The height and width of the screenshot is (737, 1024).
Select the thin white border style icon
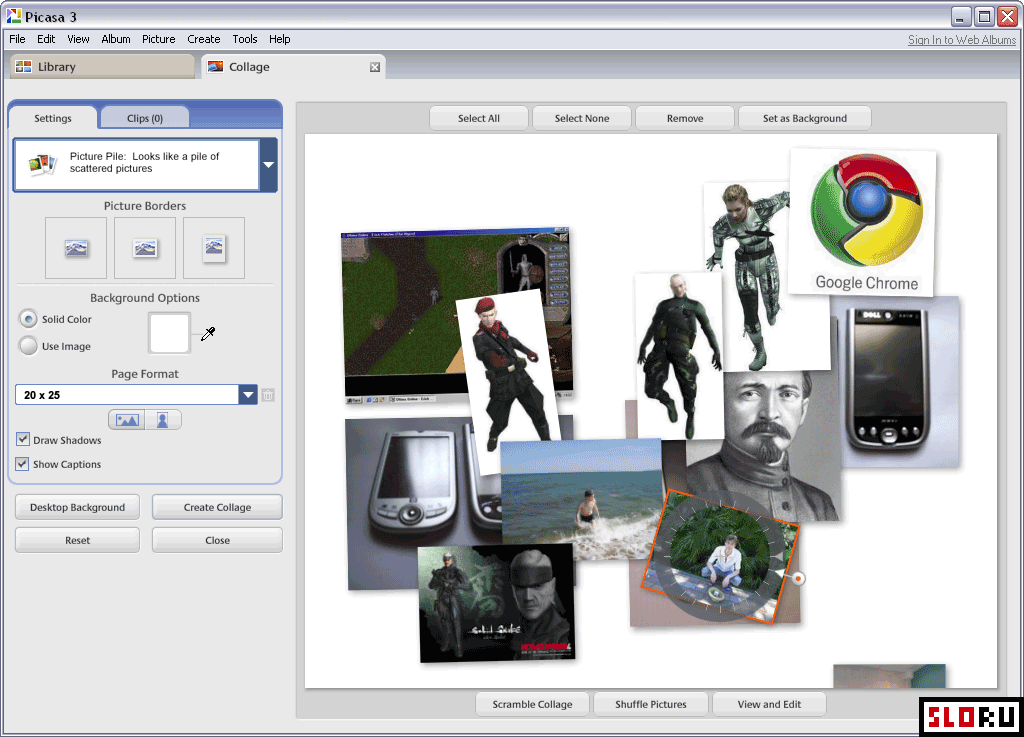[145, 248]
